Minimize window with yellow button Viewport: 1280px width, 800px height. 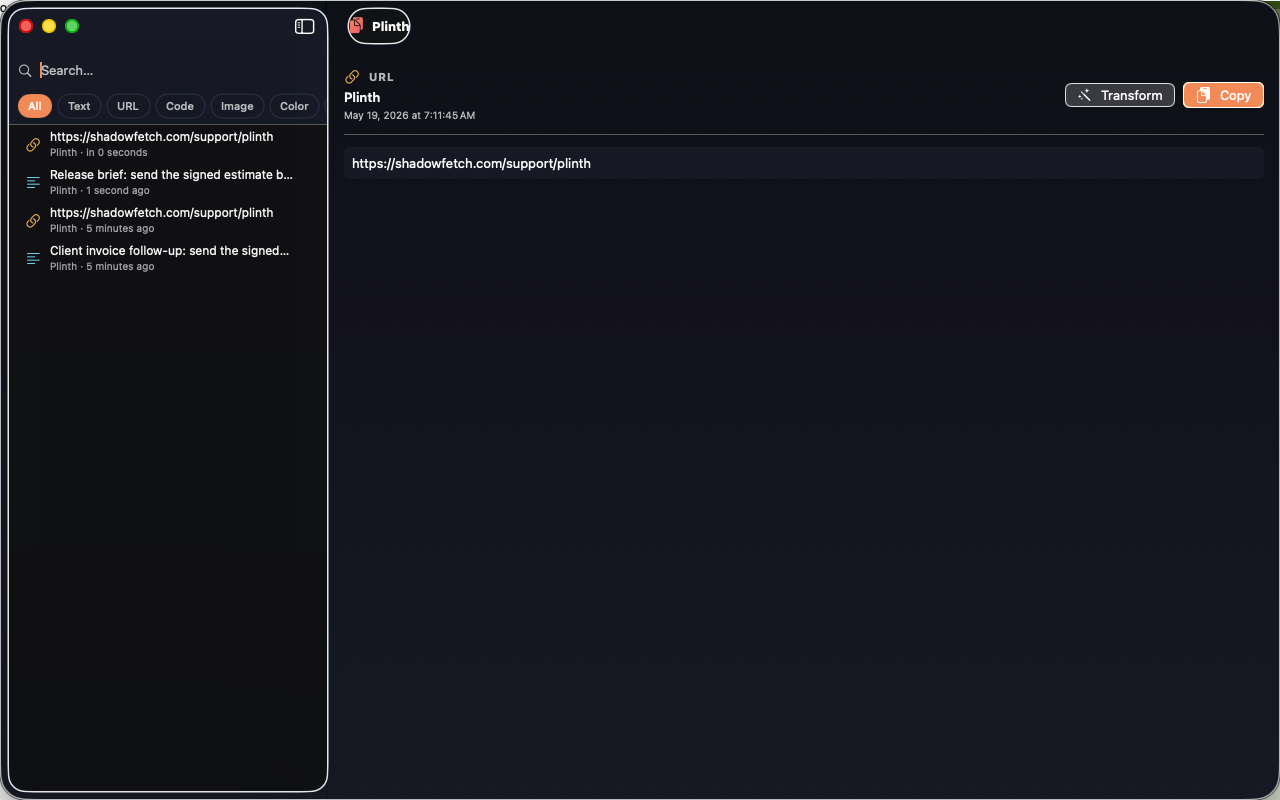[49, 26]
